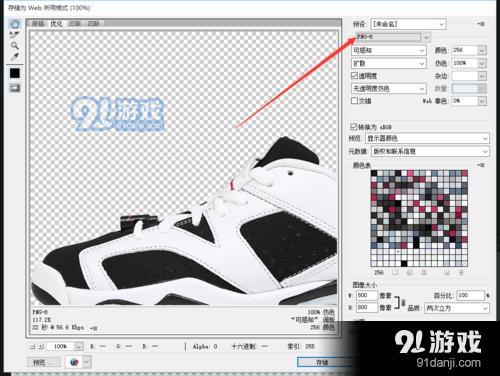500x376 pixels.
Task: Switch to the 优化 tab
Action: pos(56,24)
